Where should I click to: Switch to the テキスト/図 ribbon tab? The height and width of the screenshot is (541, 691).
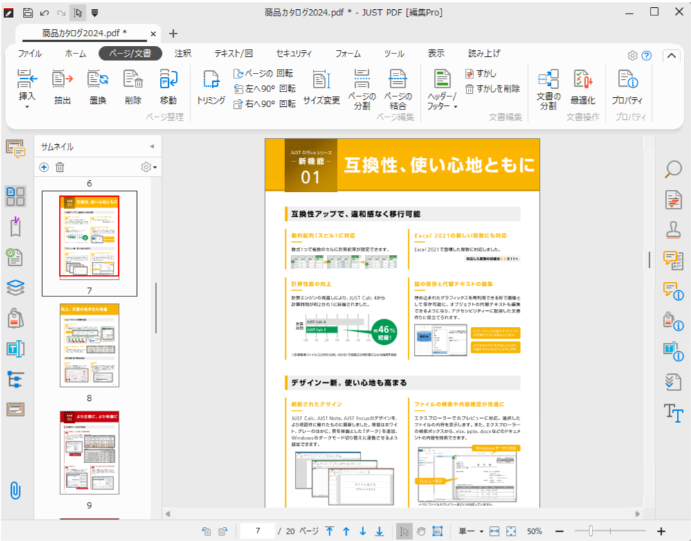coord(234,53)
